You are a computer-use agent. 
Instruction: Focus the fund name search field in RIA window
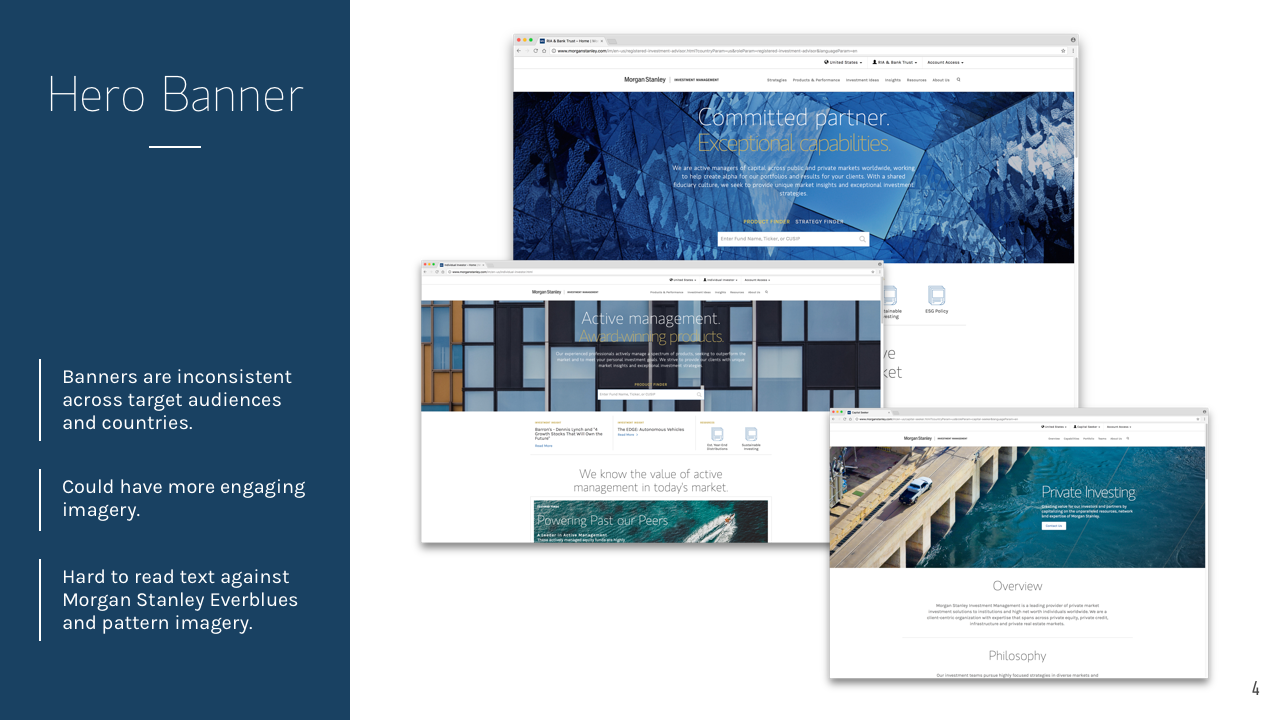point(793,239)
